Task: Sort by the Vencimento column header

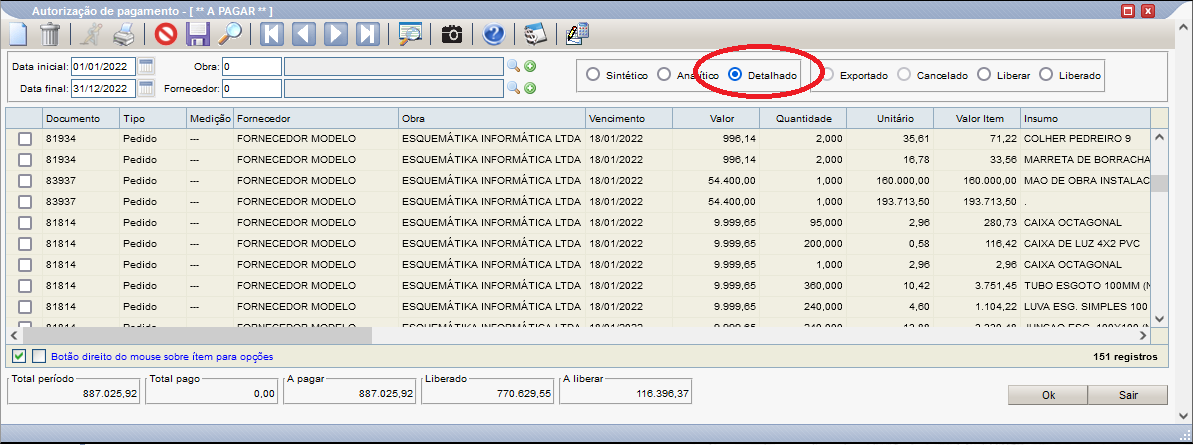Action: [x=628, y=119]
